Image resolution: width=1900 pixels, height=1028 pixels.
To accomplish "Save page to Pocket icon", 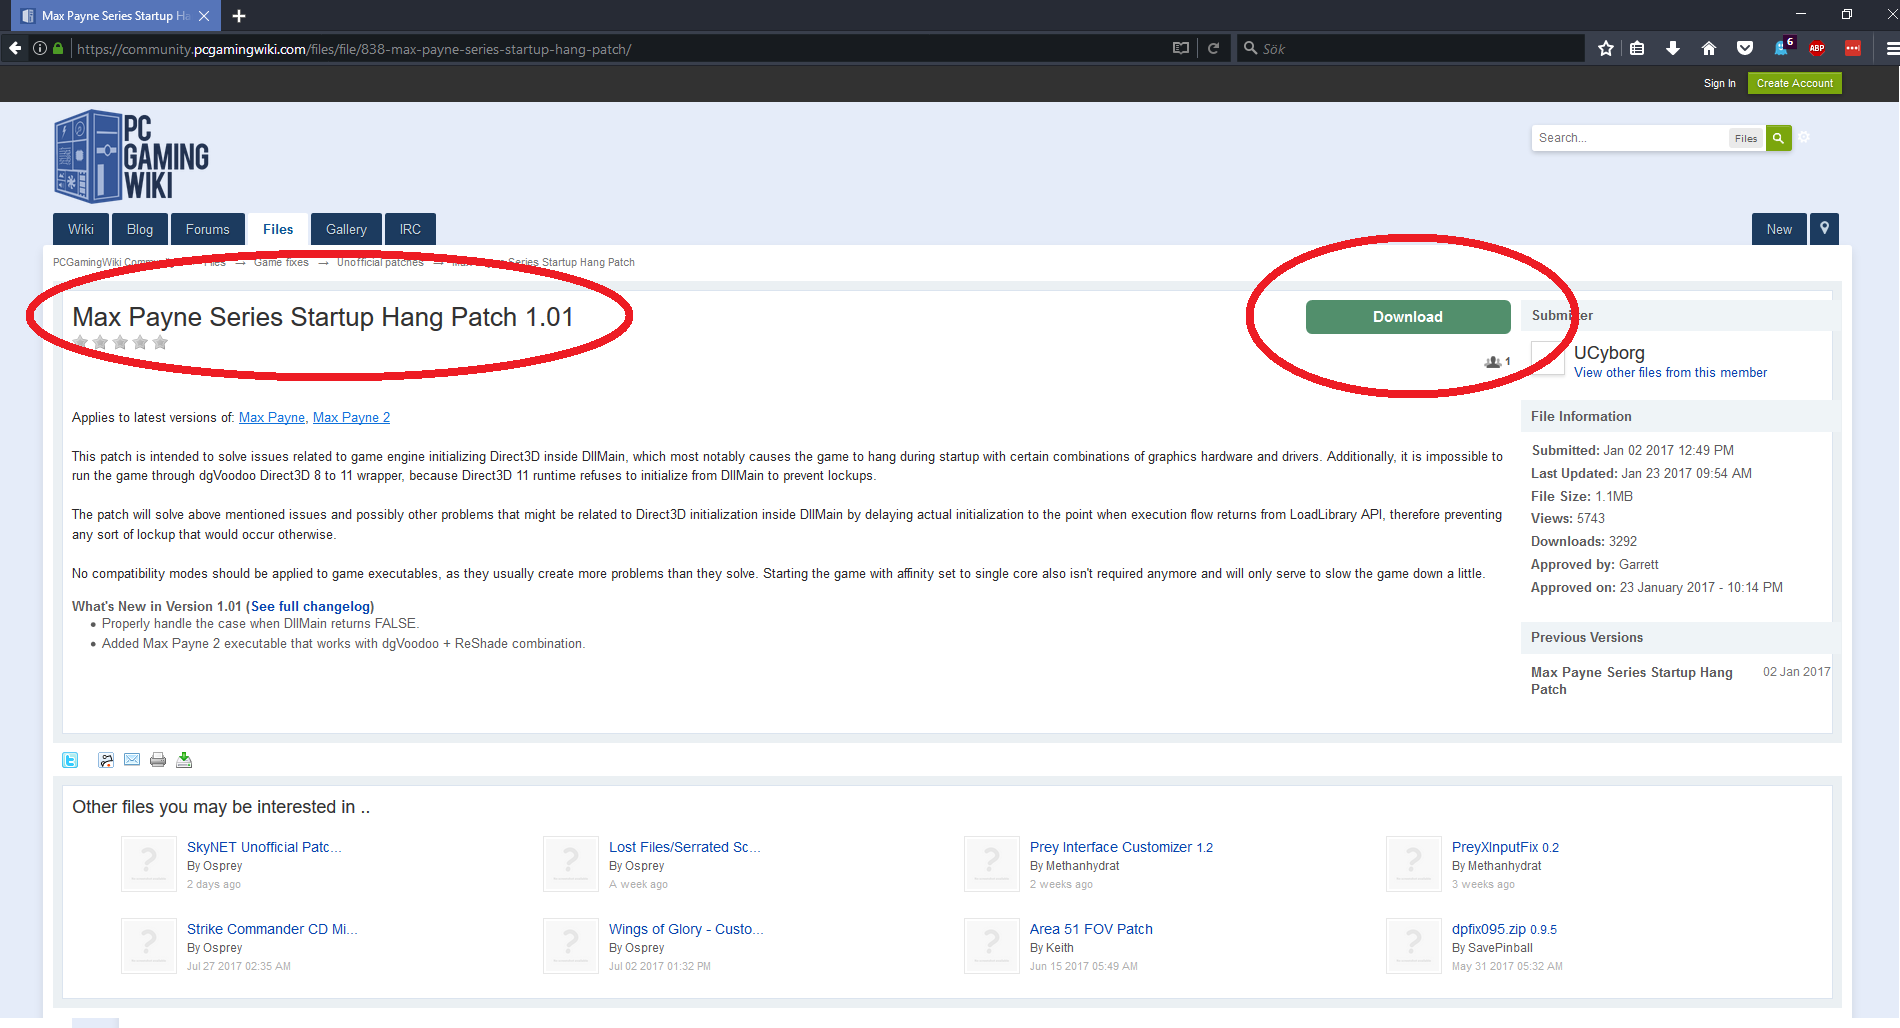I will pyautogui.click(x=1745, y=48).
